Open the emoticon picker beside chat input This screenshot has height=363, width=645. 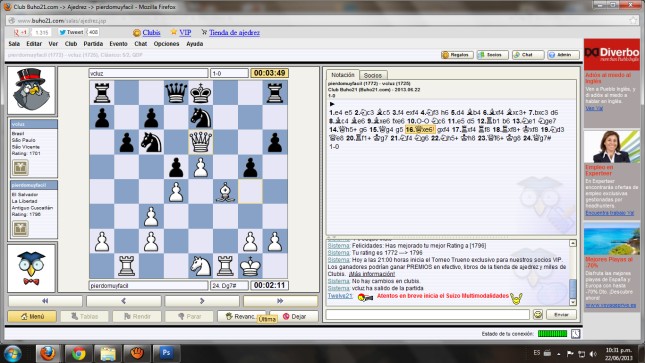[x=538, y=315]
